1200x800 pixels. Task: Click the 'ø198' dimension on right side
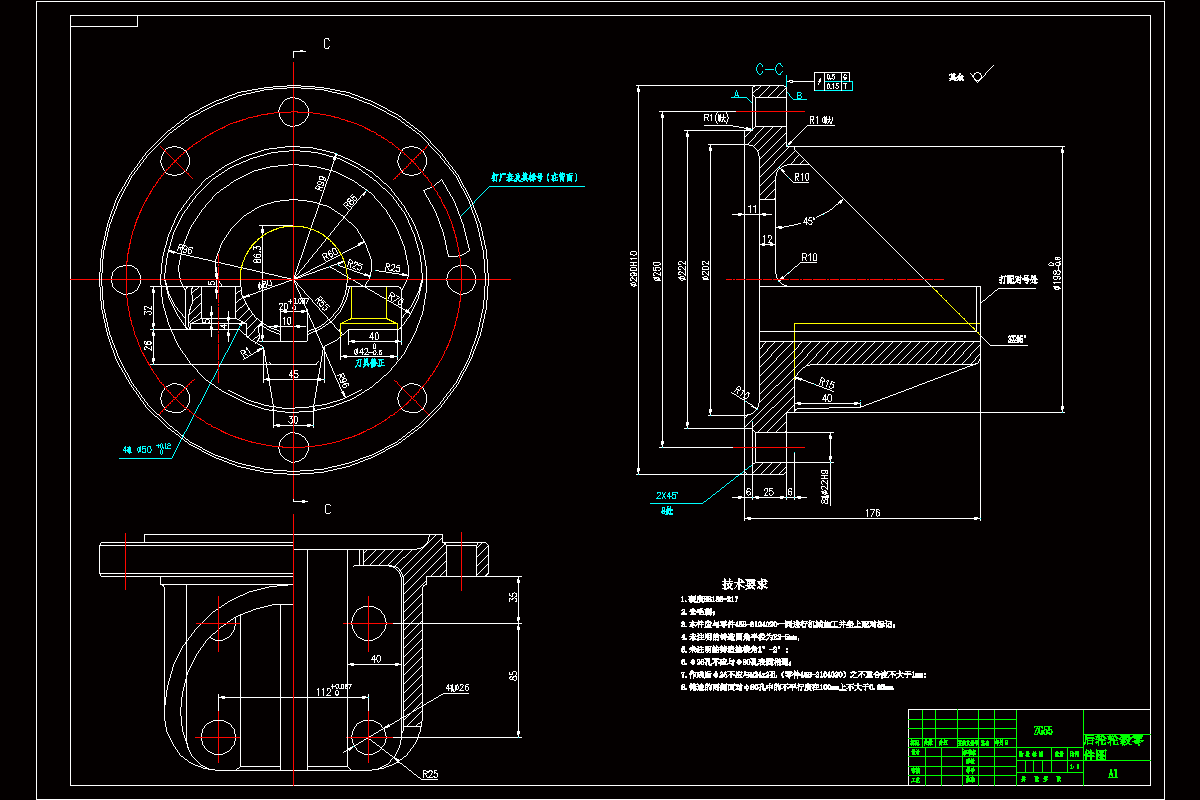click(x=1055, y=271)
